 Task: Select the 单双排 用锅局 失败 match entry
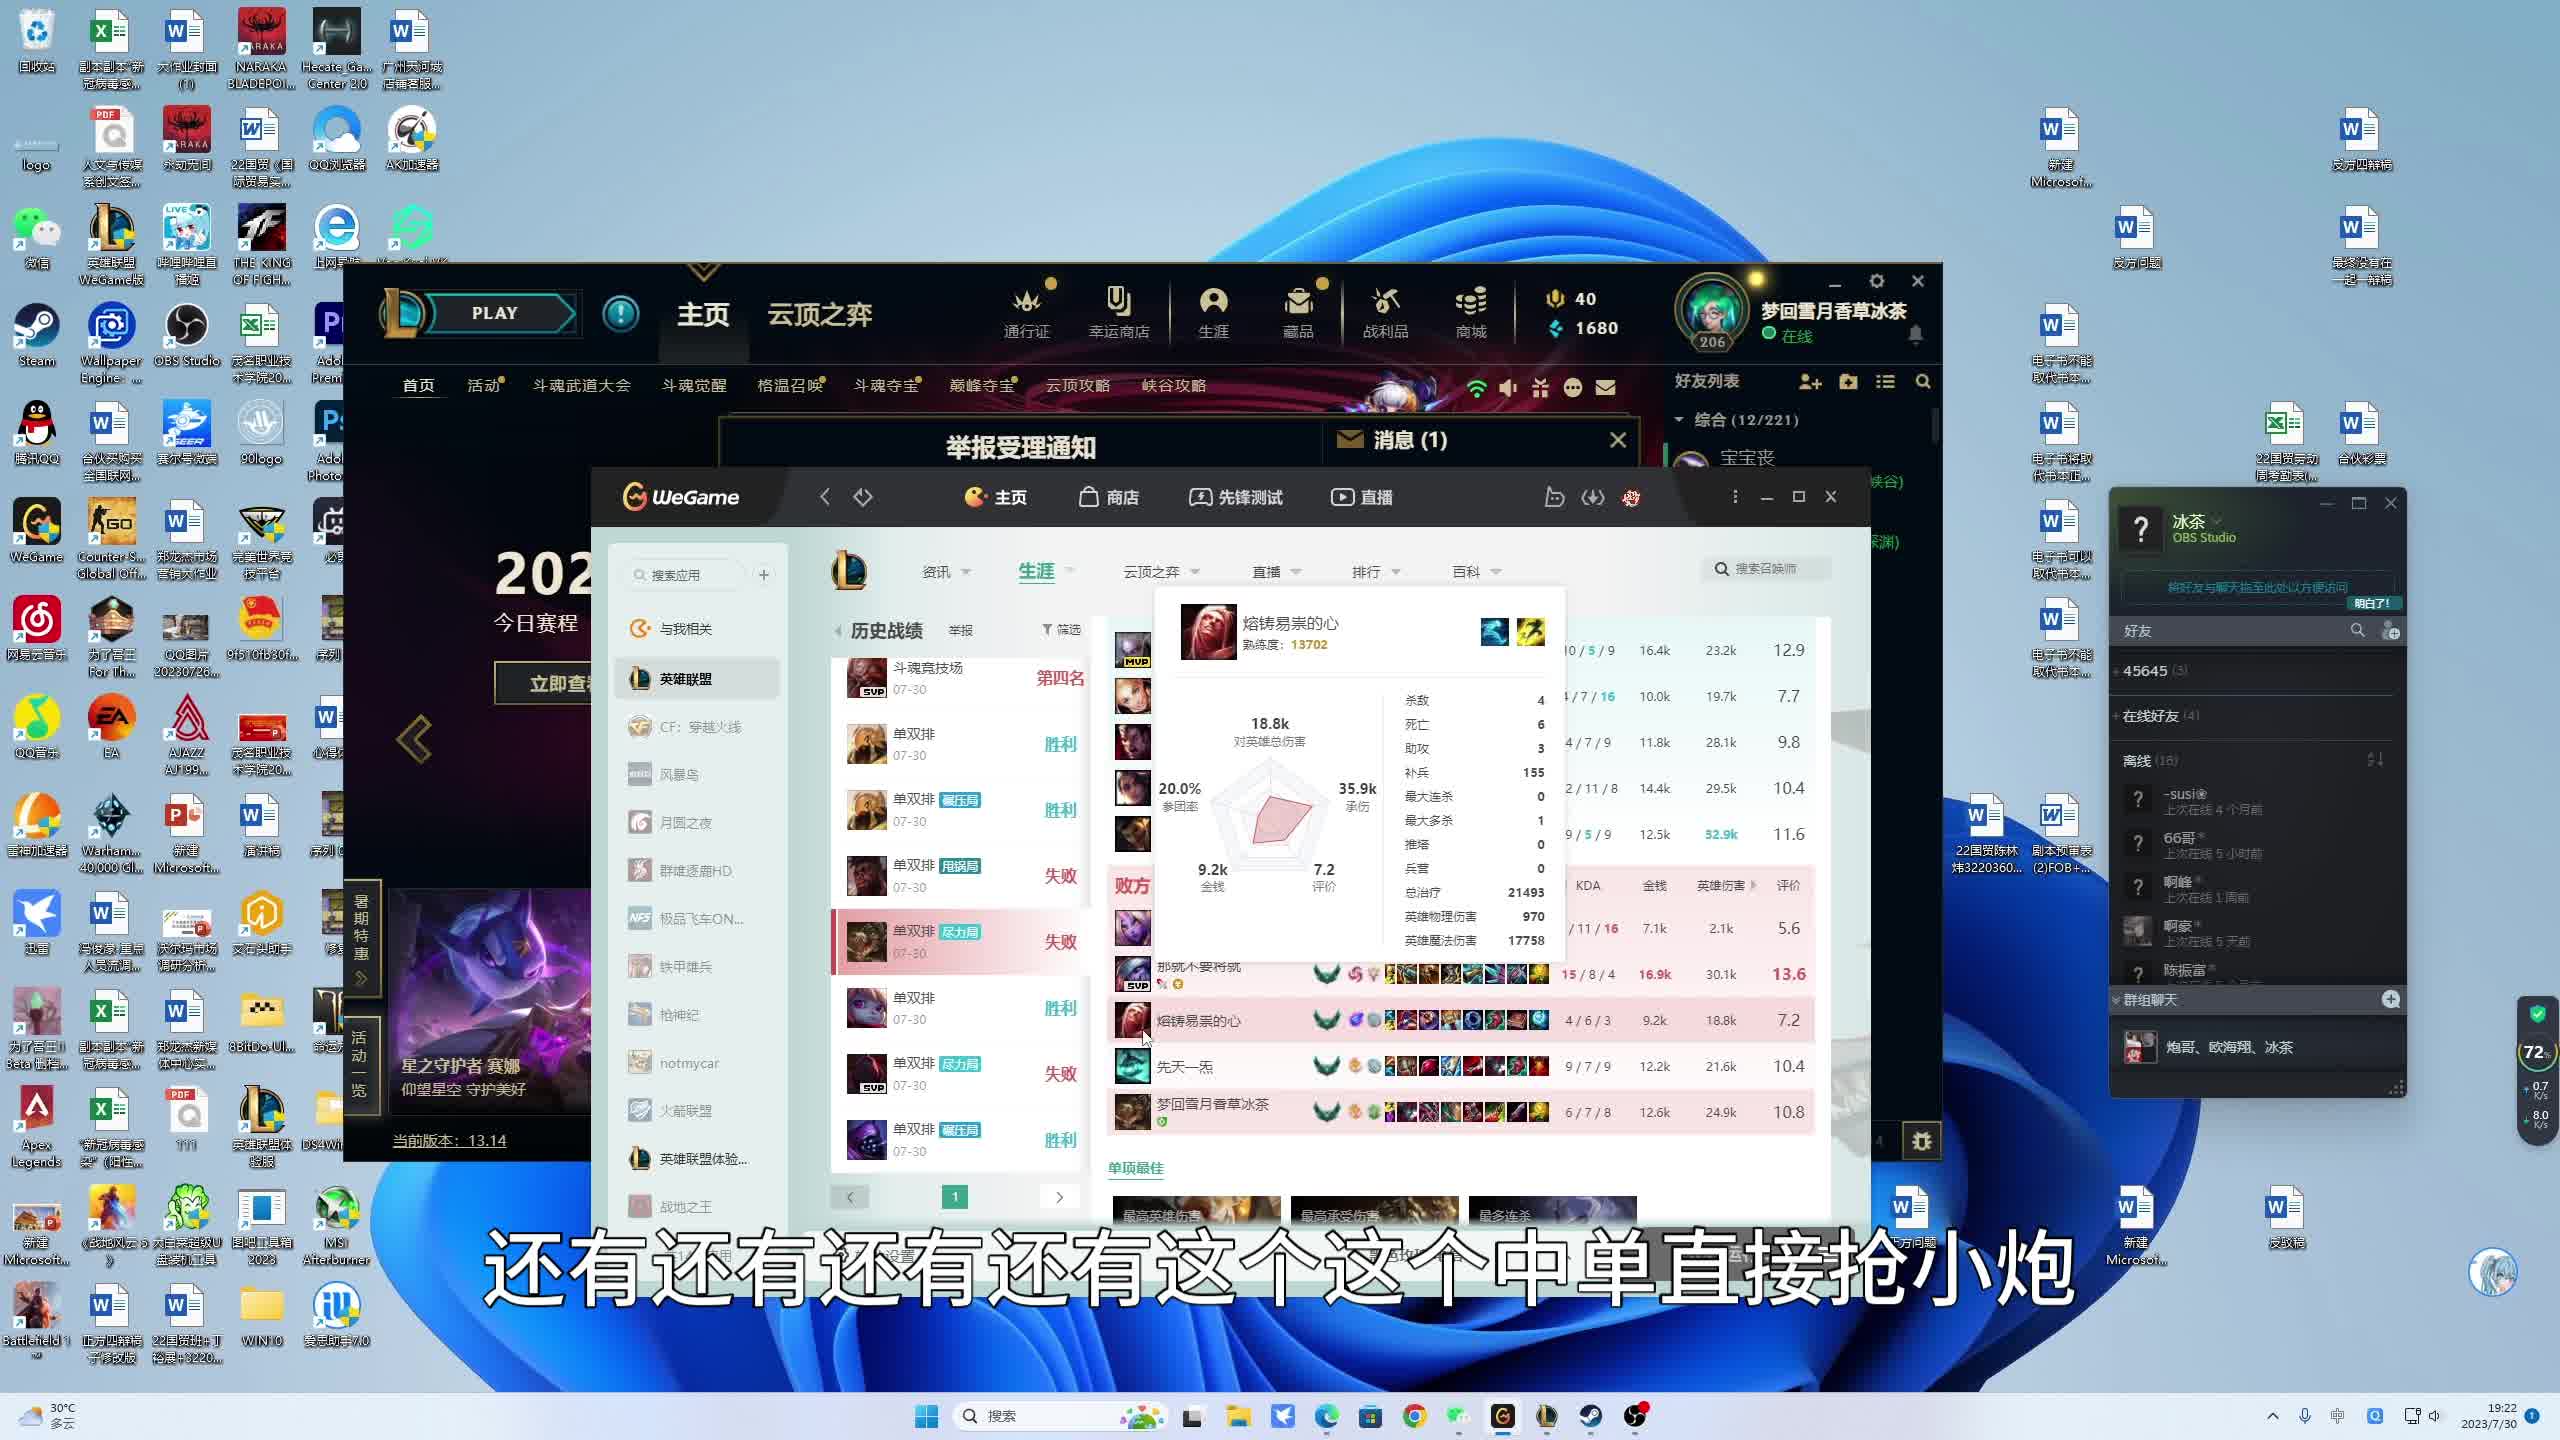point(959,876)
